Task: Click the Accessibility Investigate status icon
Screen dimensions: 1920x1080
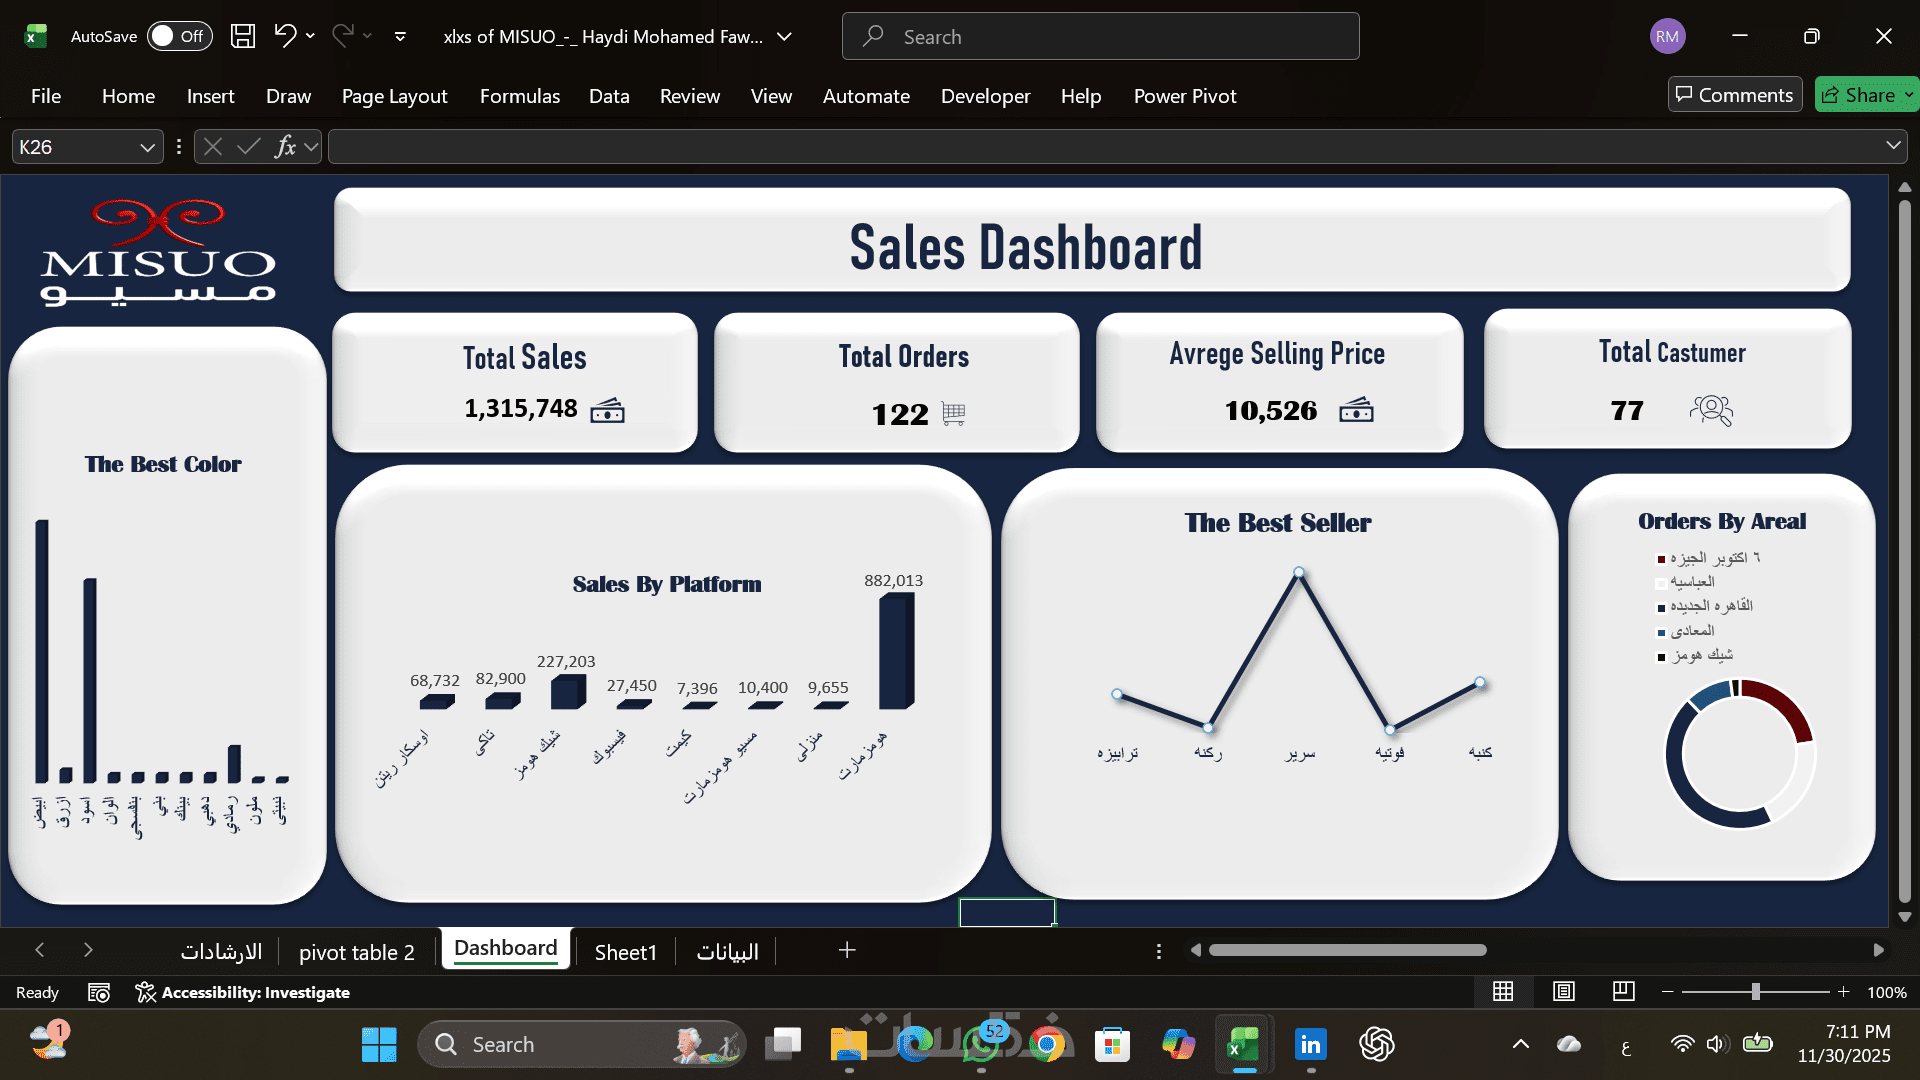Action: (x=146, y=992)
